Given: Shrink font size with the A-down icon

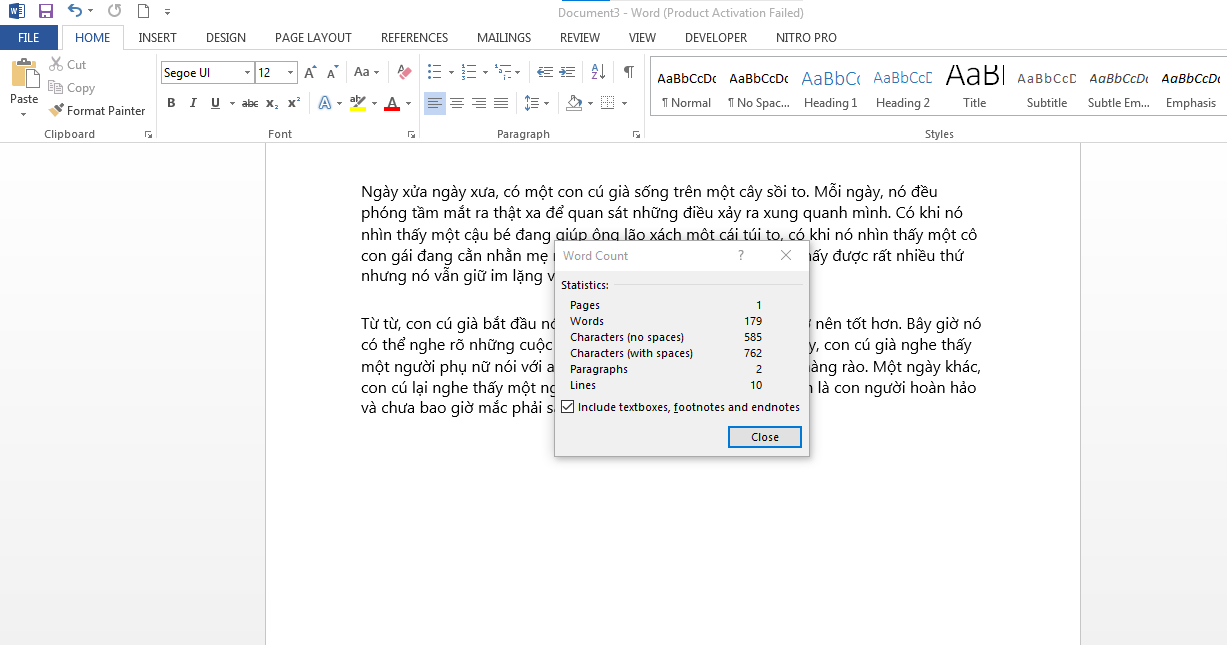Looking at the screenshot, I should pyautogui.click(x=330, y=73).
